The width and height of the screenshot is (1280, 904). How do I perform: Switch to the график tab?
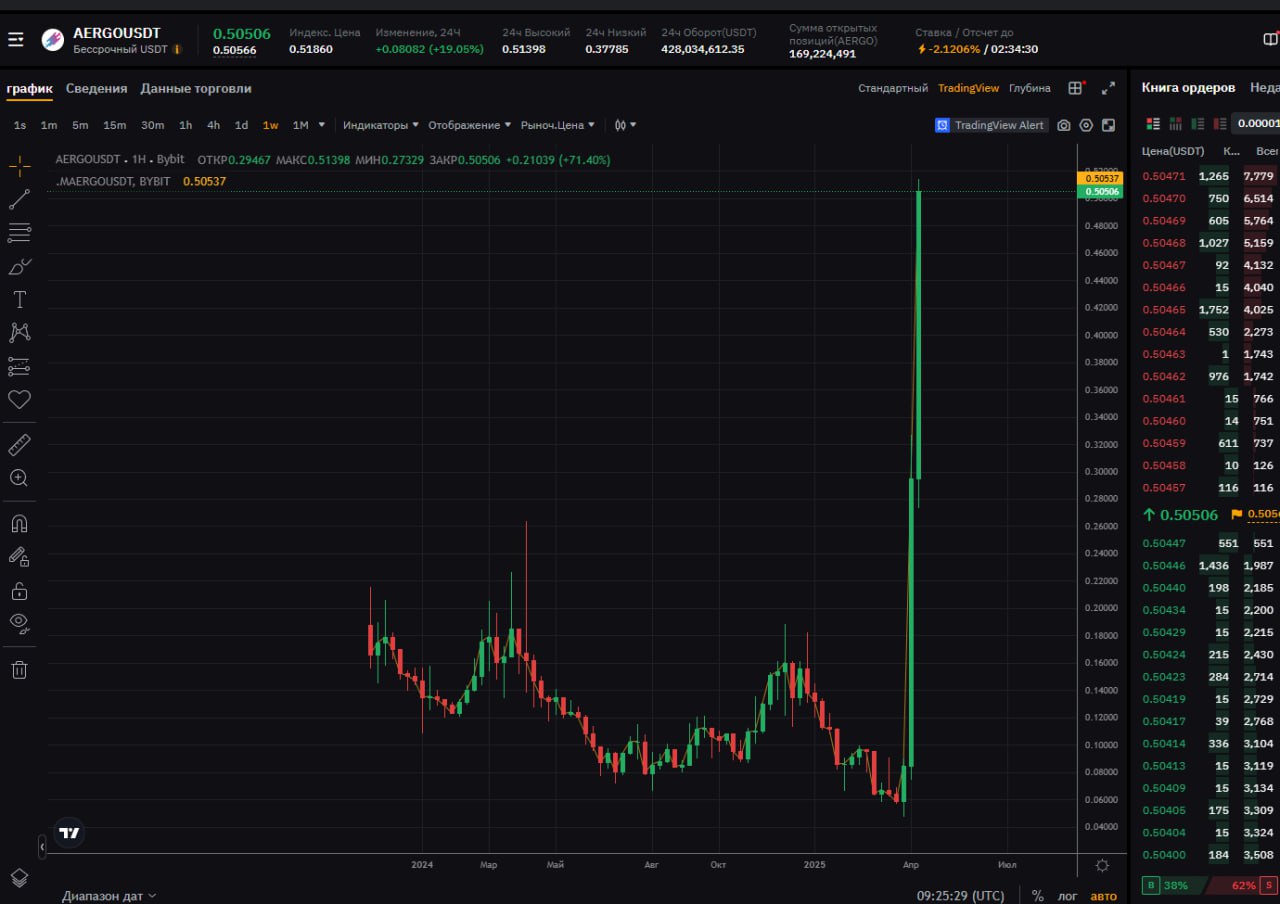pyautogui.click(x=29, y=88)
